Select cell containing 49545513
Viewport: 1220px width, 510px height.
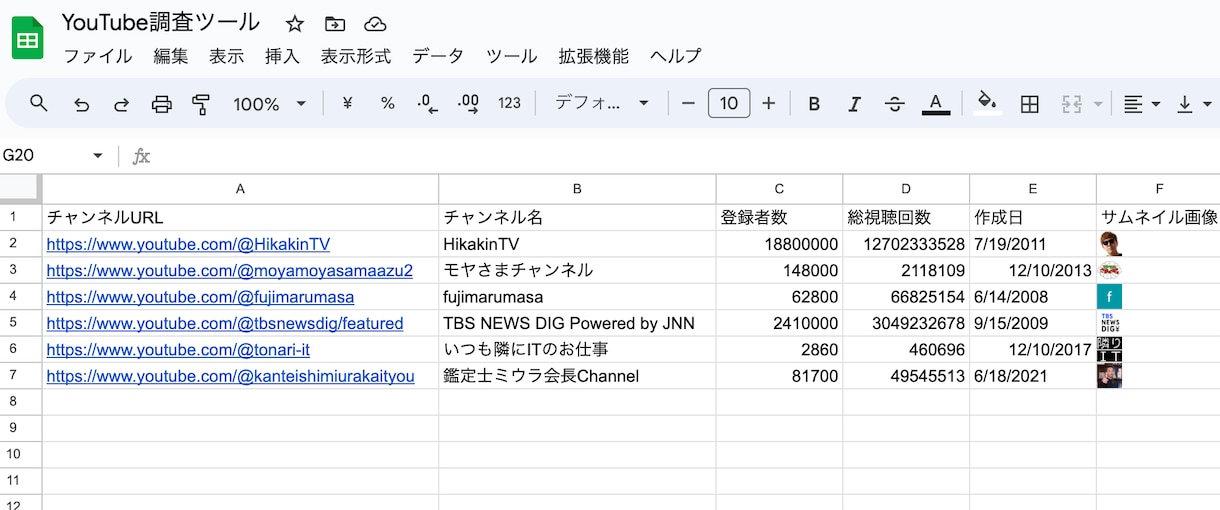click(906, 376)
